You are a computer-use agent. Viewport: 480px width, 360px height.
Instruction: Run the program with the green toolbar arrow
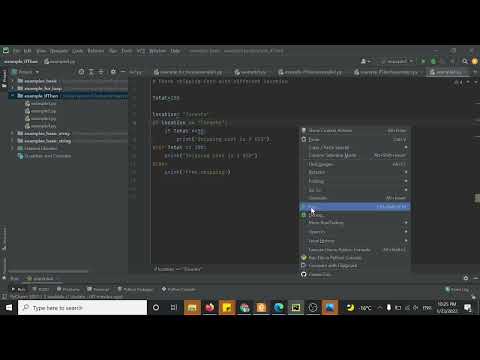(423, 61)
